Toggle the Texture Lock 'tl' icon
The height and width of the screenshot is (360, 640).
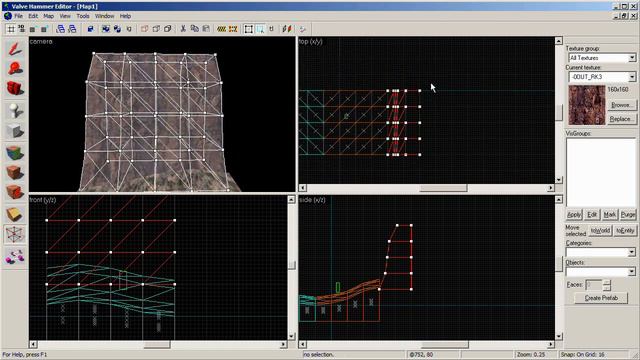(x=271, y=29)
